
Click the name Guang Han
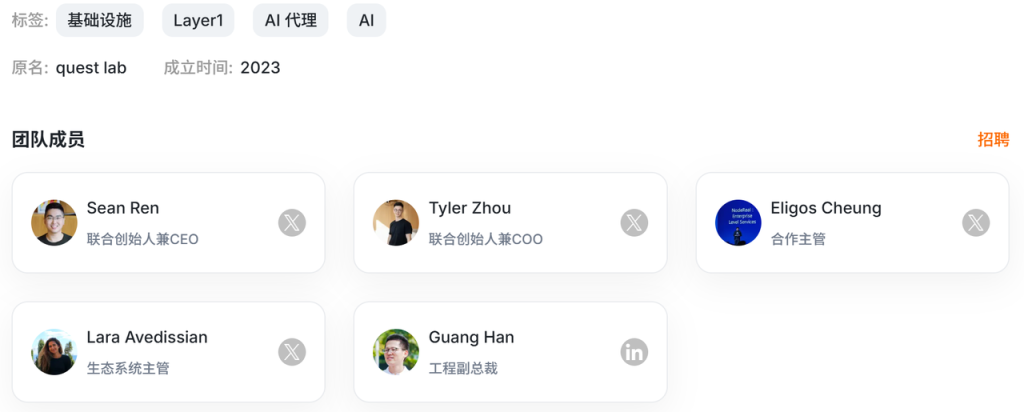(472, 337)
